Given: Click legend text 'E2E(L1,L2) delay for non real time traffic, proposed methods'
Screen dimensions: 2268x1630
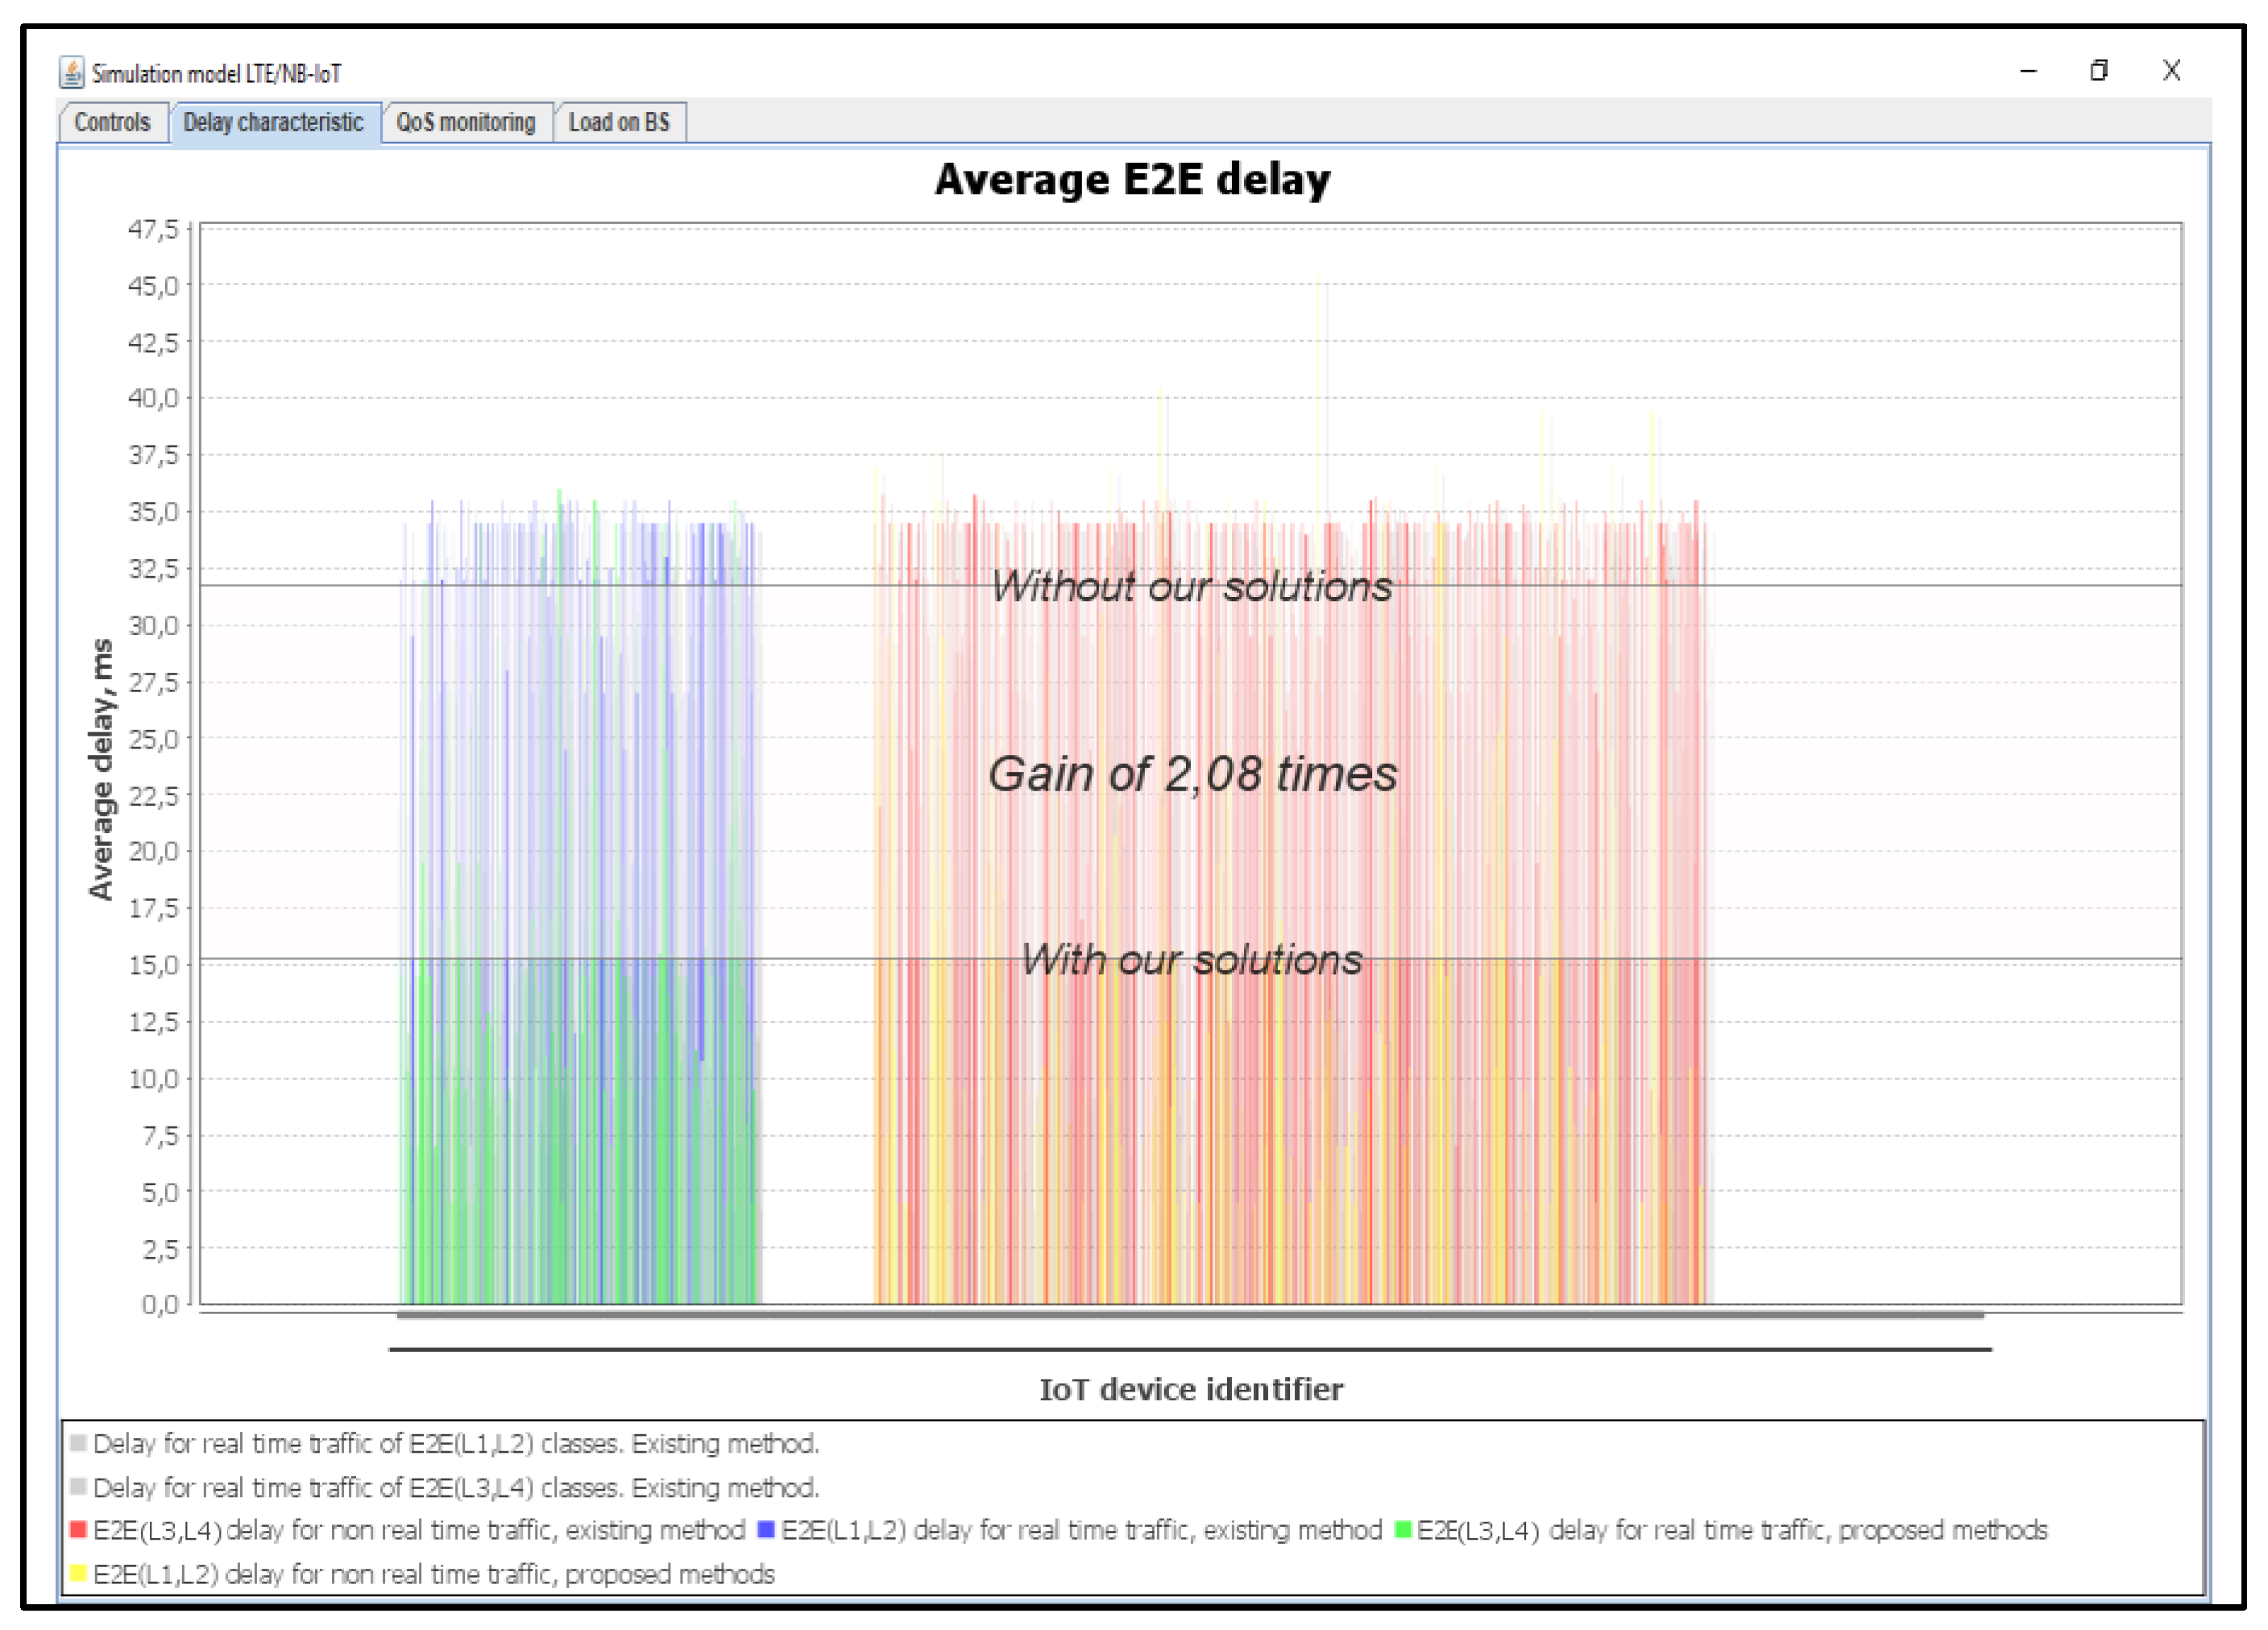Looking at the screenshot, I should (433, 1575).
